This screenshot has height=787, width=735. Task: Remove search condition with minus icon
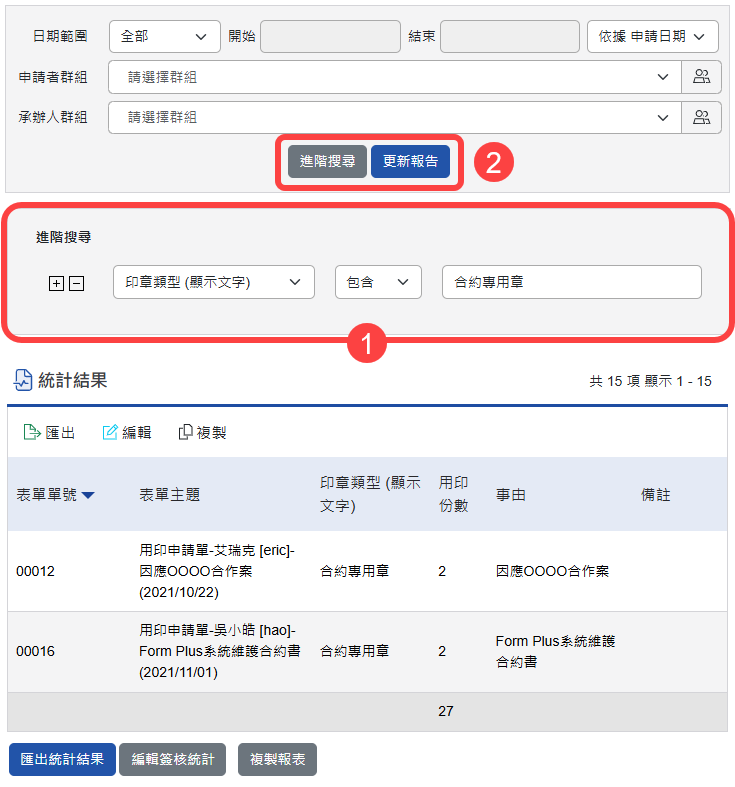click(x=76, y=284)
